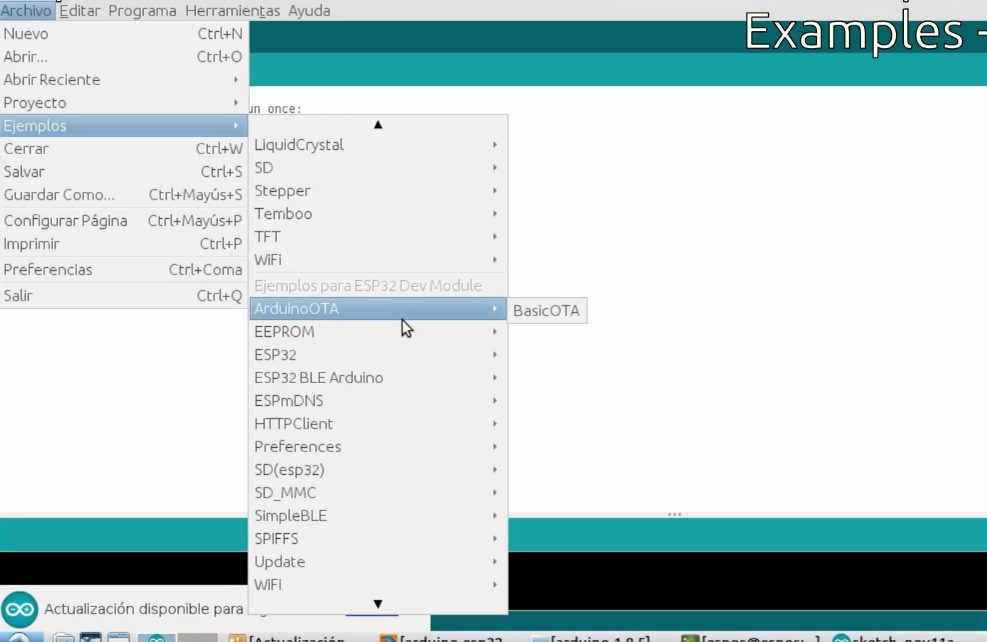The width and height of the screenshot is (987, 642).
Task: Expand the SimpleBLE examples
Action: [x=378, y=516]
